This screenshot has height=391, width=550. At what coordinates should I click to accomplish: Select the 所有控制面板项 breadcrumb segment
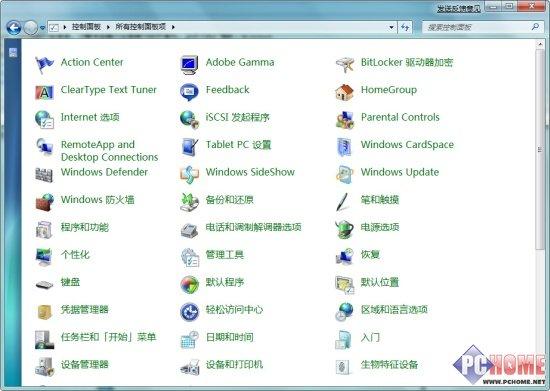pos(140,27)
